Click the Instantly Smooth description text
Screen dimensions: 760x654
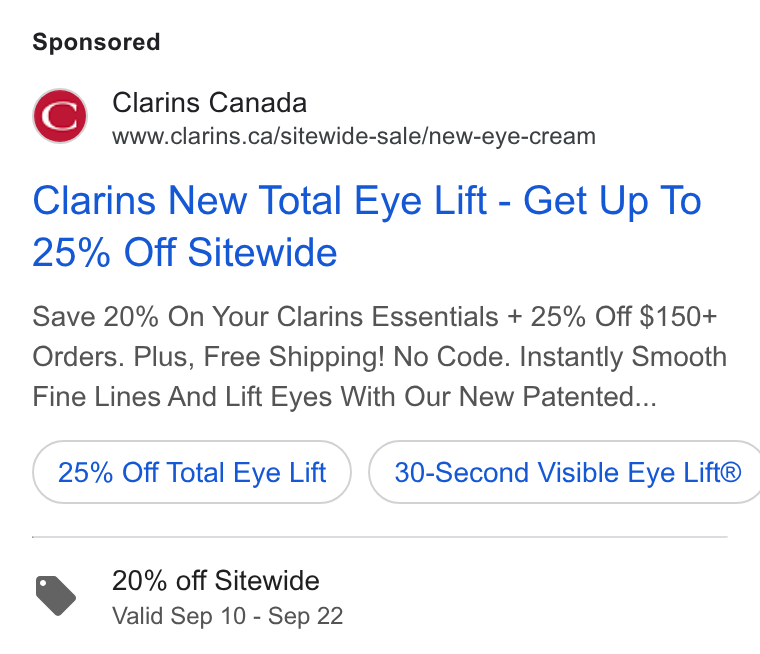click(623, 357)
